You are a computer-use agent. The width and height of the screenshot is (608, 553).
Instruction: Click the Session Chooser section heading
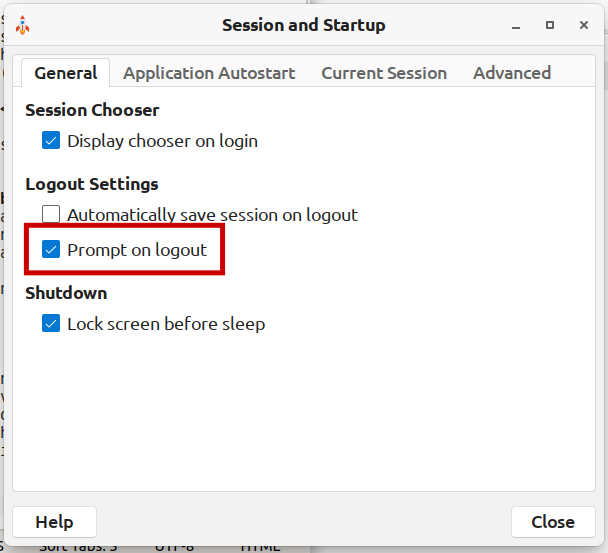pyautogui.click(x=92, y=110)
